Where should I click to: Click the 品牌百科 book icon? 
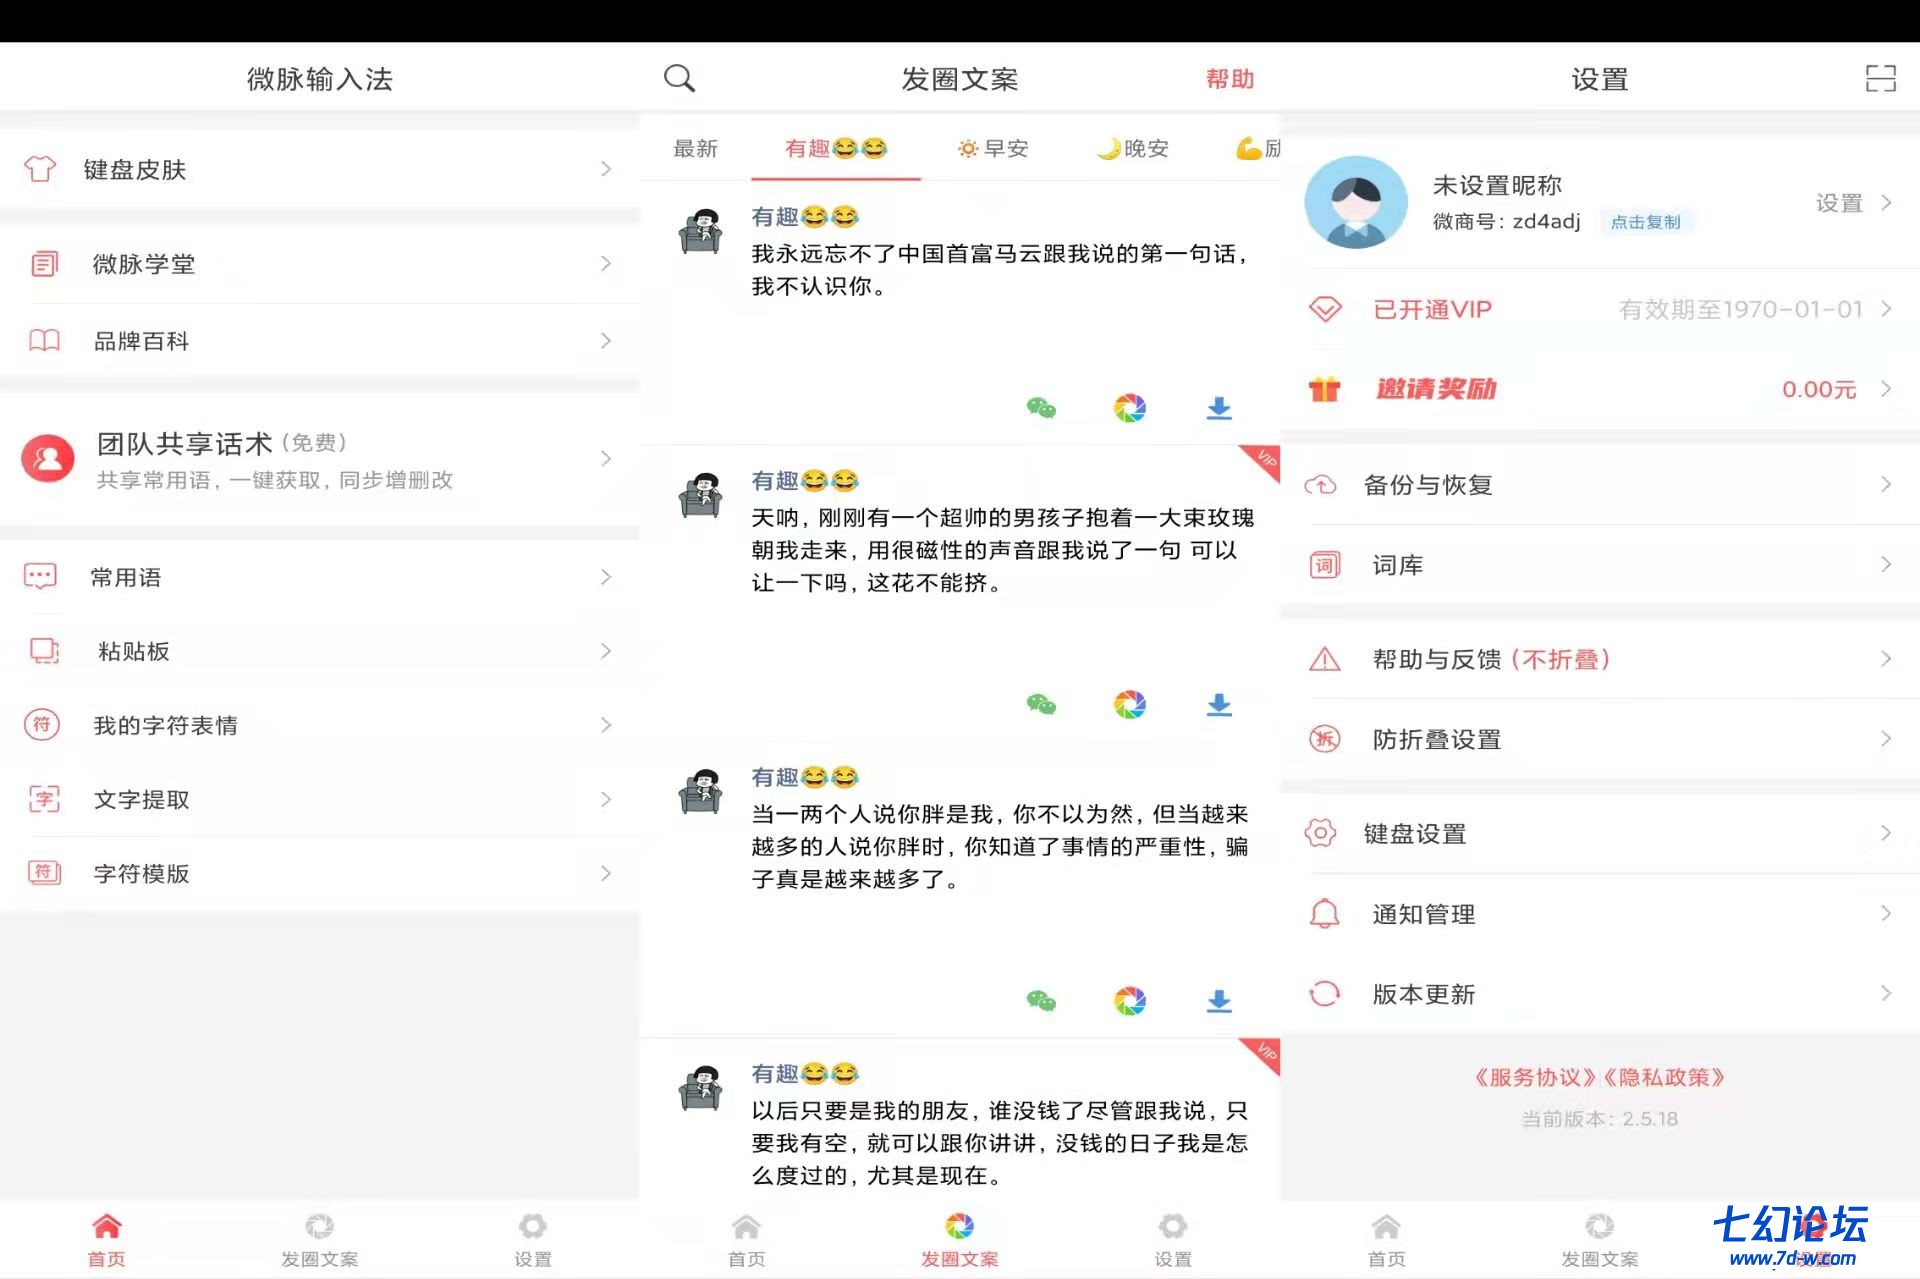point(44,341)
